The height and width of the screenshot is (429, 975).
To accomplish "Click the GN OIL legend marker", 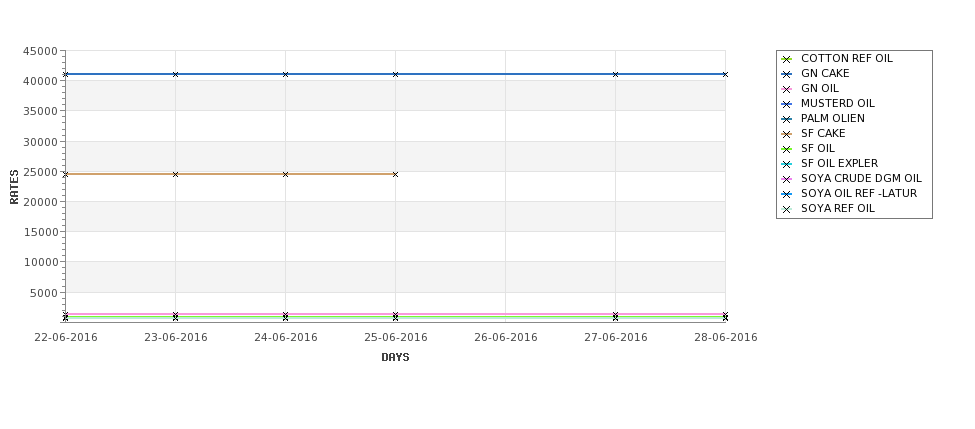I will (x=787, y=89).
